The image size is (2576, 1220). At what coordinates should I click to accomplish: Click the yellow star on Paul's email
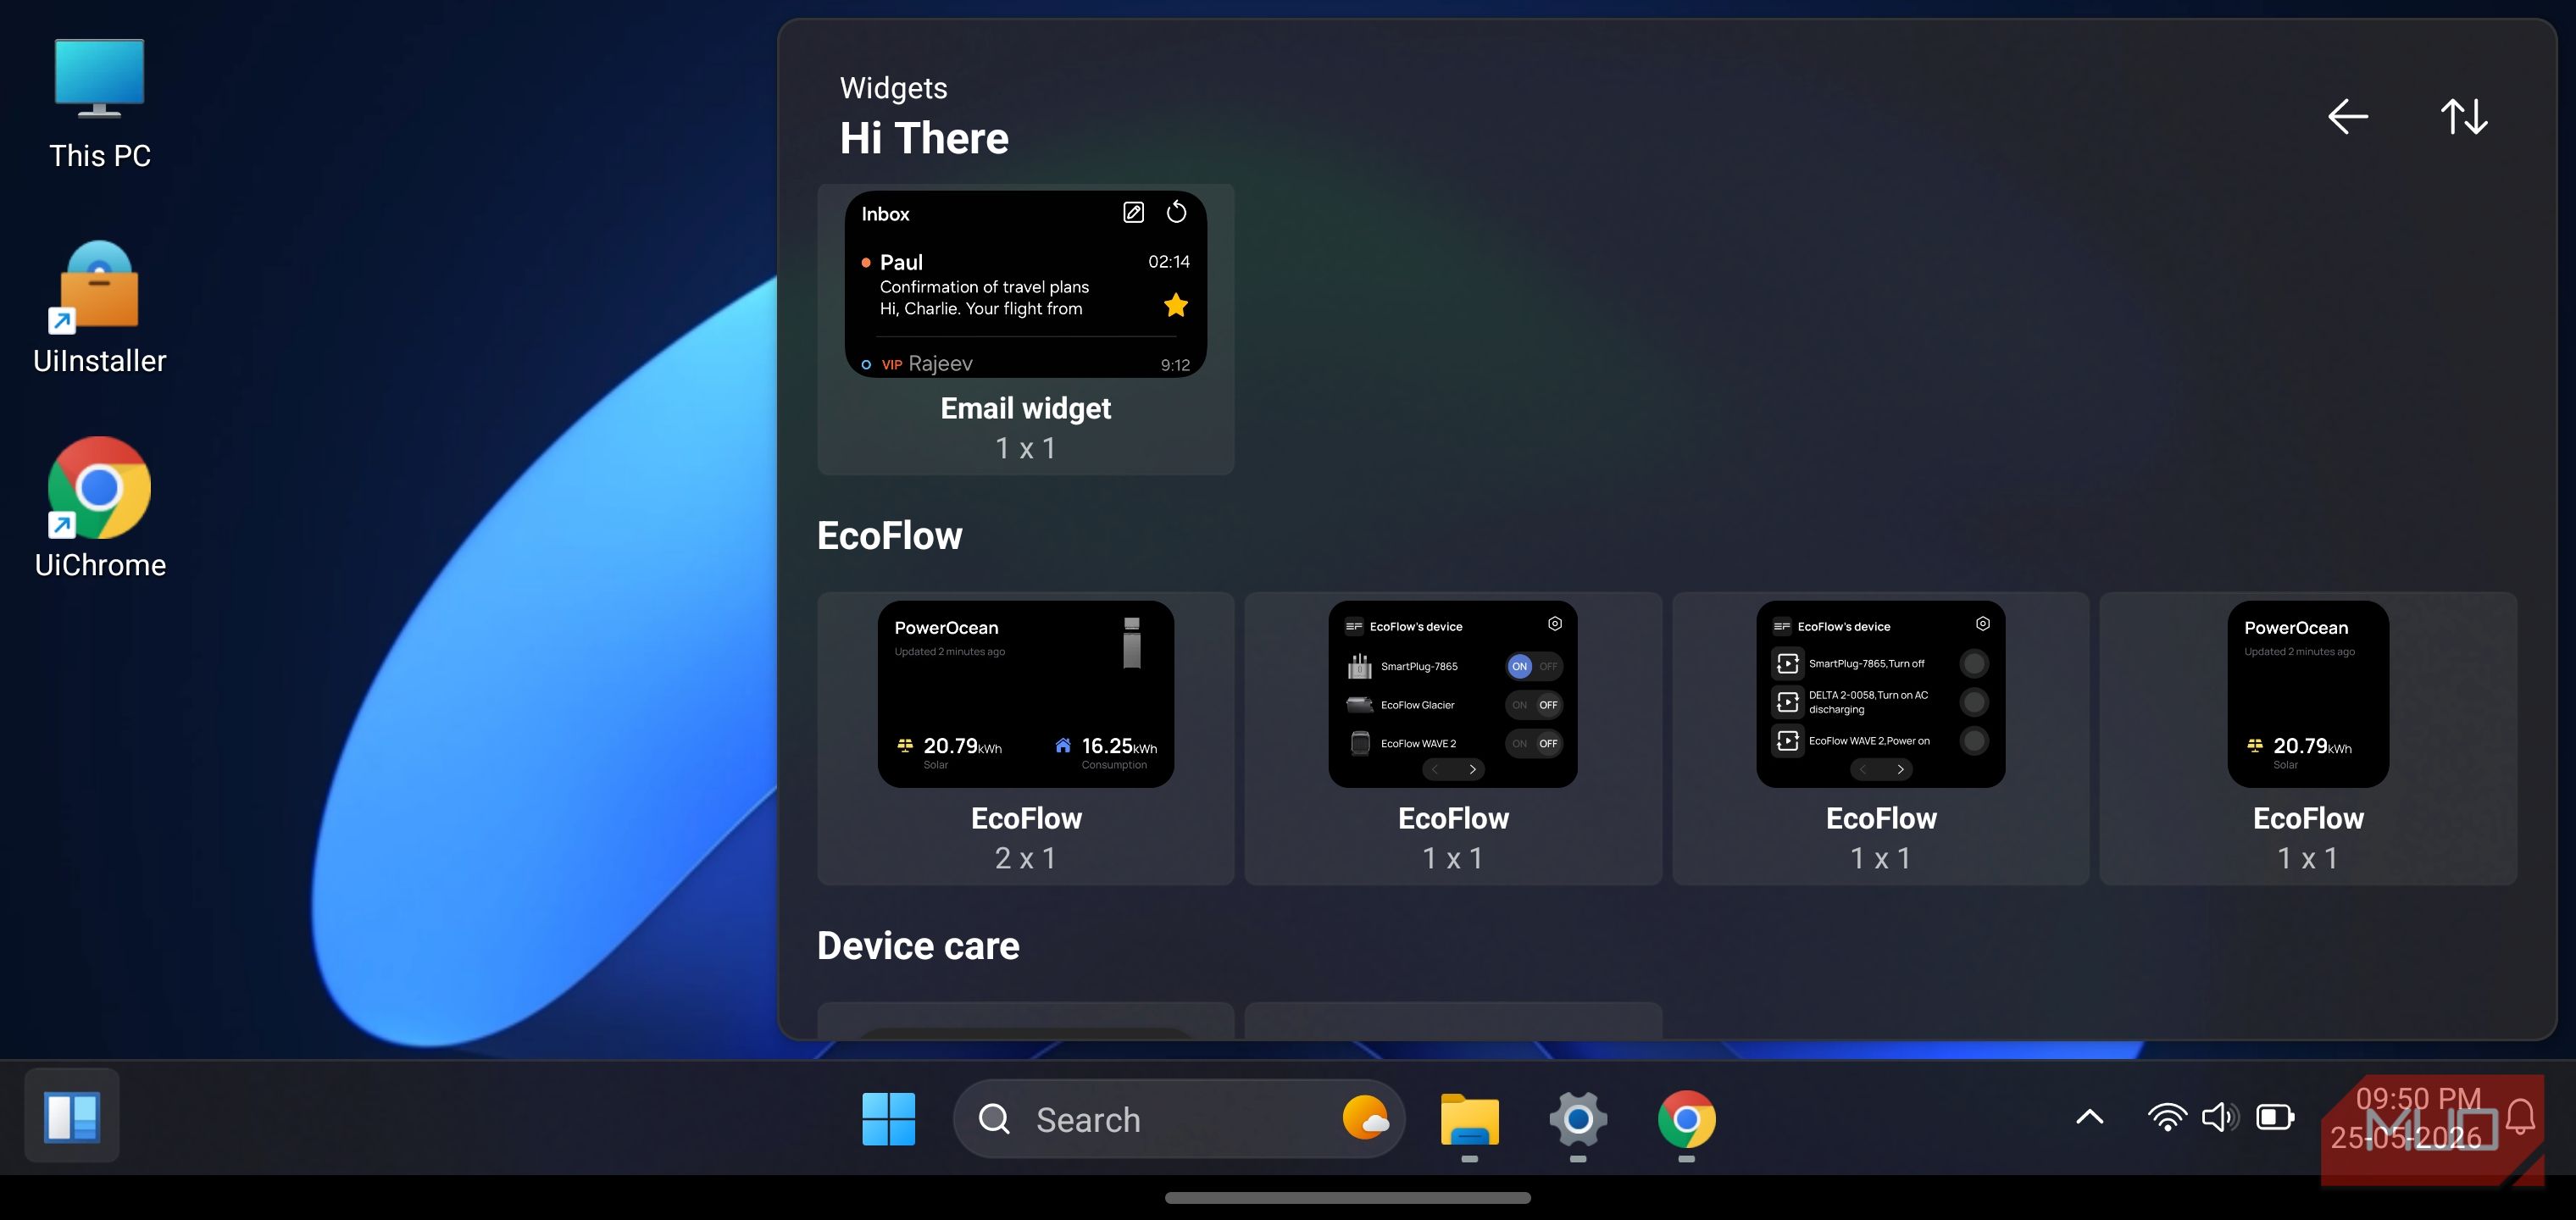[x=1176, y=305]
